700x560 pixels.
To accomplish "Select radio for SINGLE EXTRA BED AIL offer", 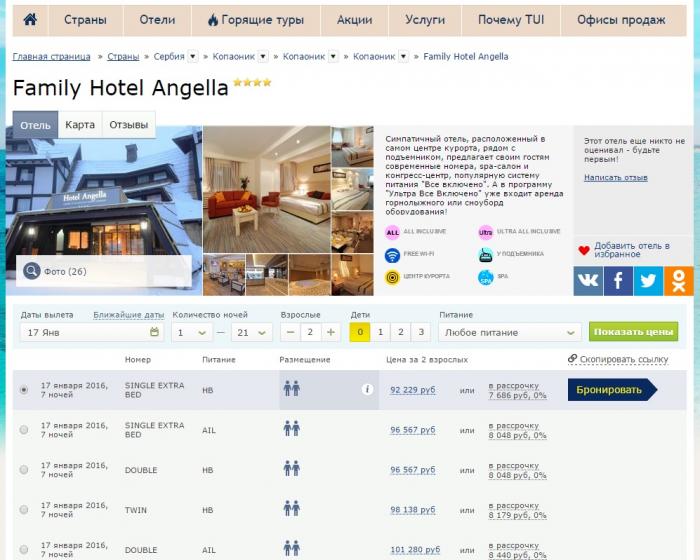I will pos(24,430).
